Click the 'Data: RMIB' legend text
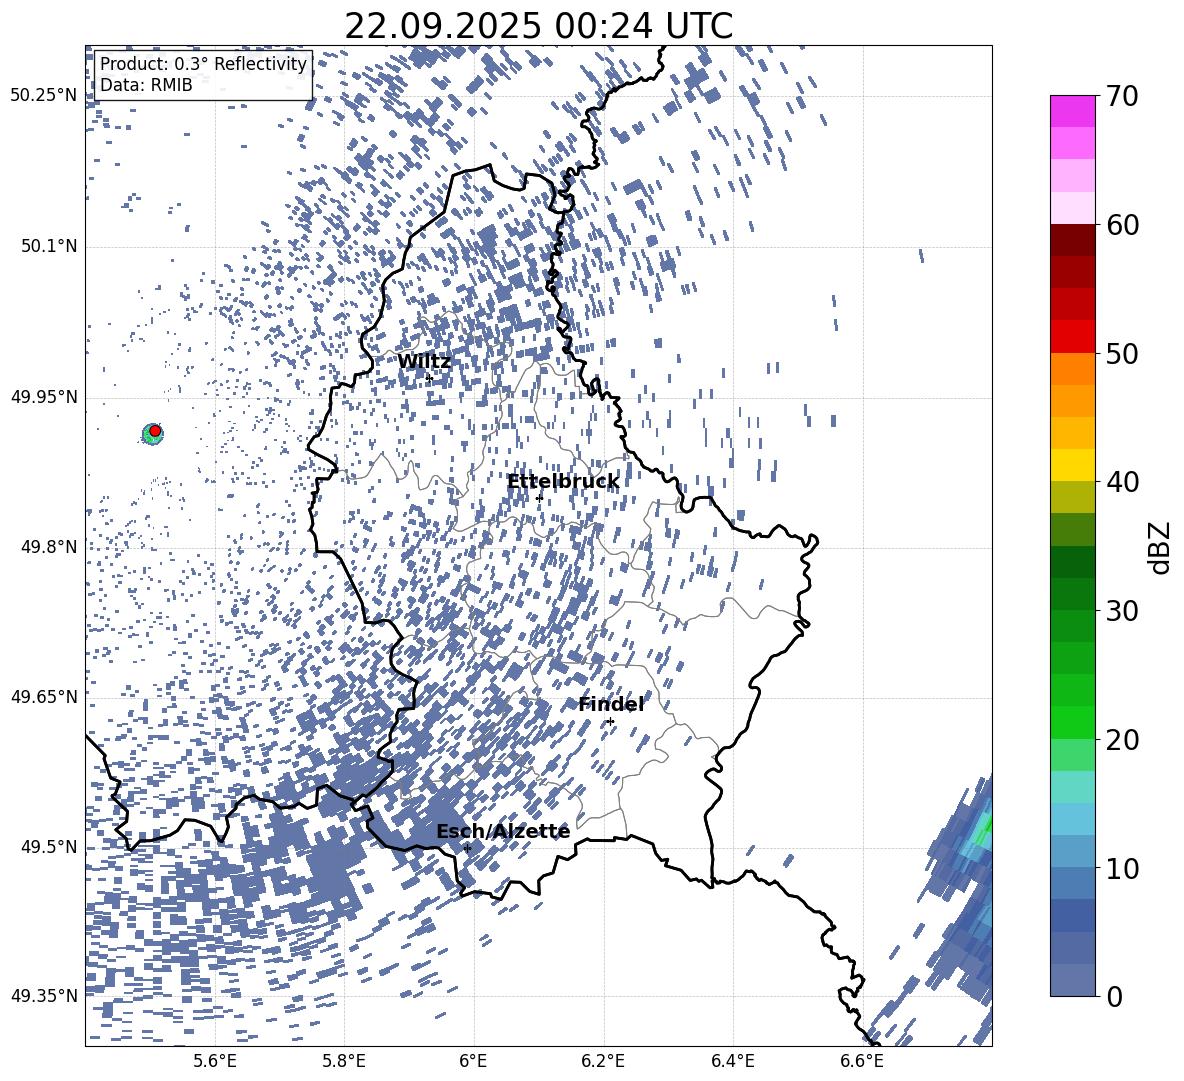 (x=146, y=85)
